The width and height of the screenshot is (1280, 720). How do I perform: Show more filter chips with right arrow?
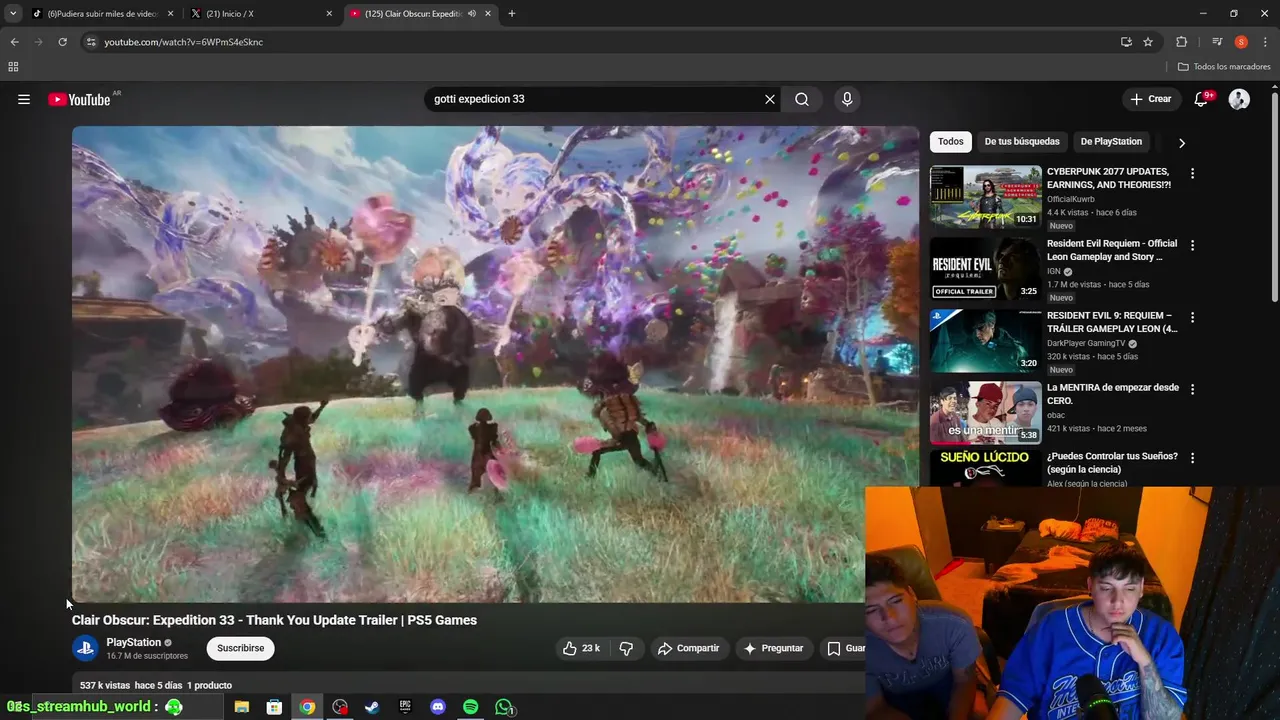(1182, 143)
